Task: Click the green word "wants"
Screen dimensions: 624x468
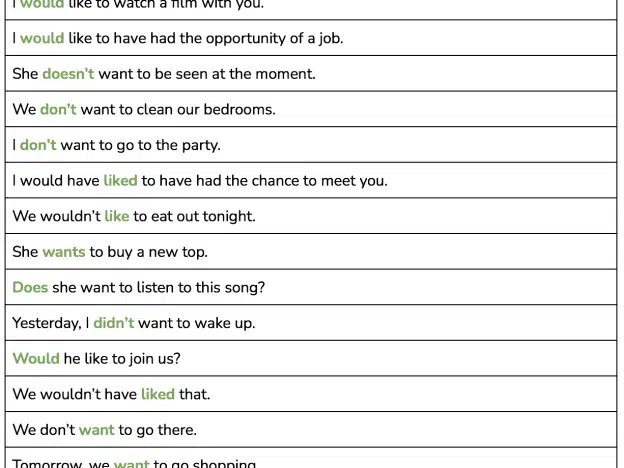Action: pyautogui.click(x=64, y=252)
